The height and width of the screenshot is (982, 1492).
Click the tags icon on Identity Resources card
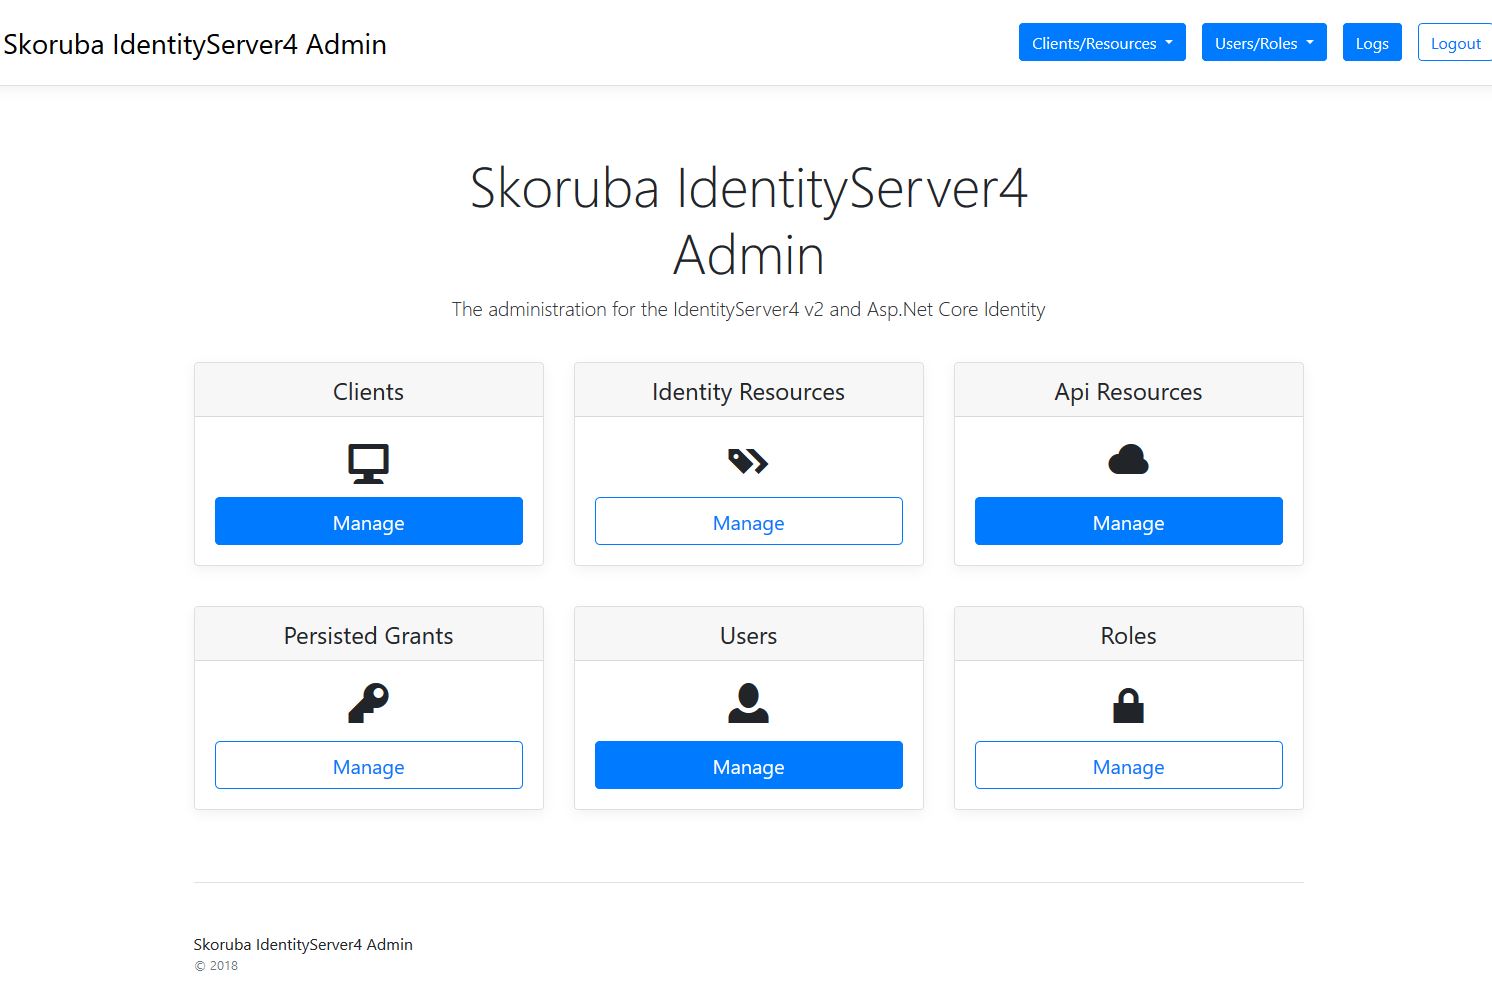(748, 461)
